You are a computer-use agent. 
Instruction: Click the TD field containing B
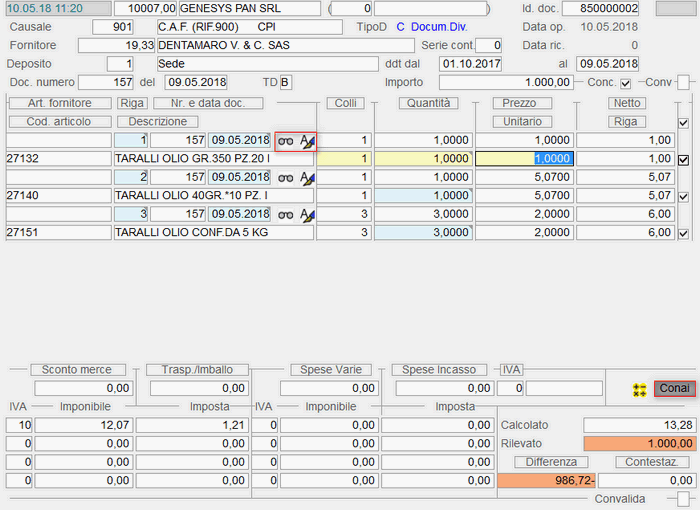click(286, 83)
